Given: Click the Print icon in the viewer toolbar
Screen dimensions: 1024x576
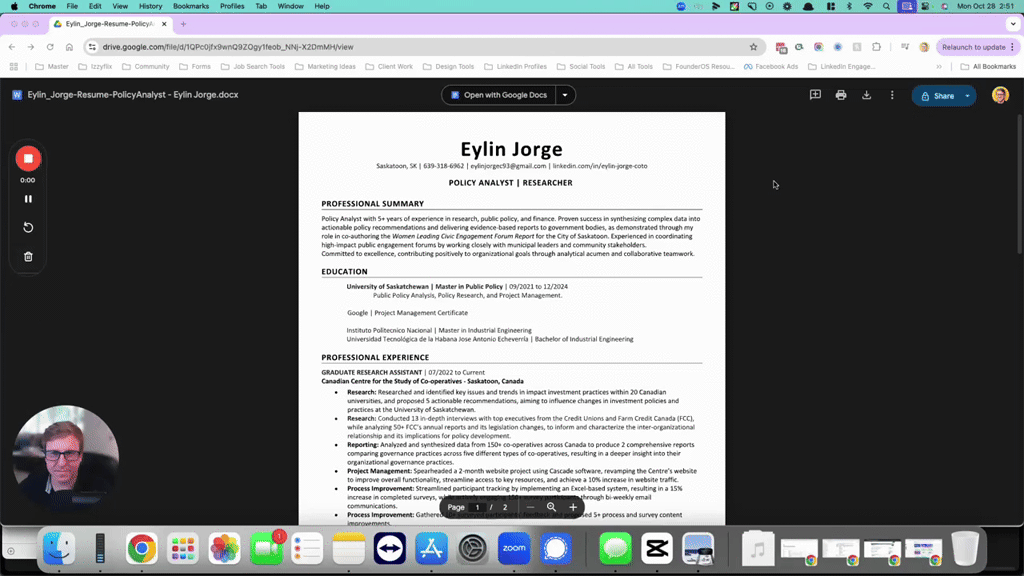Looking at the screenshot, I should (840, 95).
